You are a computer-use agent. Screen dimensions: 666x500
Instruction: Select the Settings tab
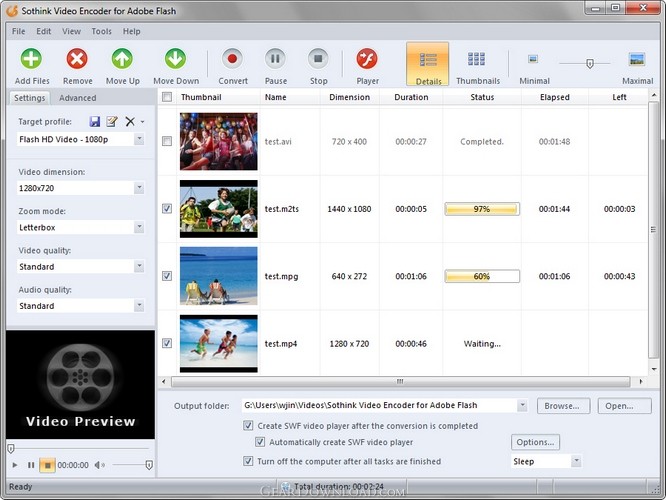[x=29, y=98]
